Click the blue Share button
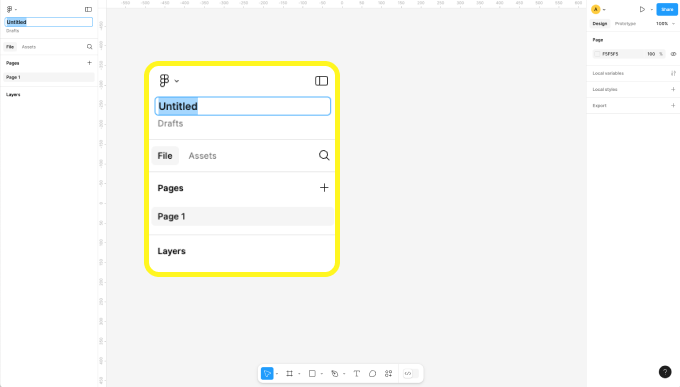The image size is (680, 387). tap(667, 9)
